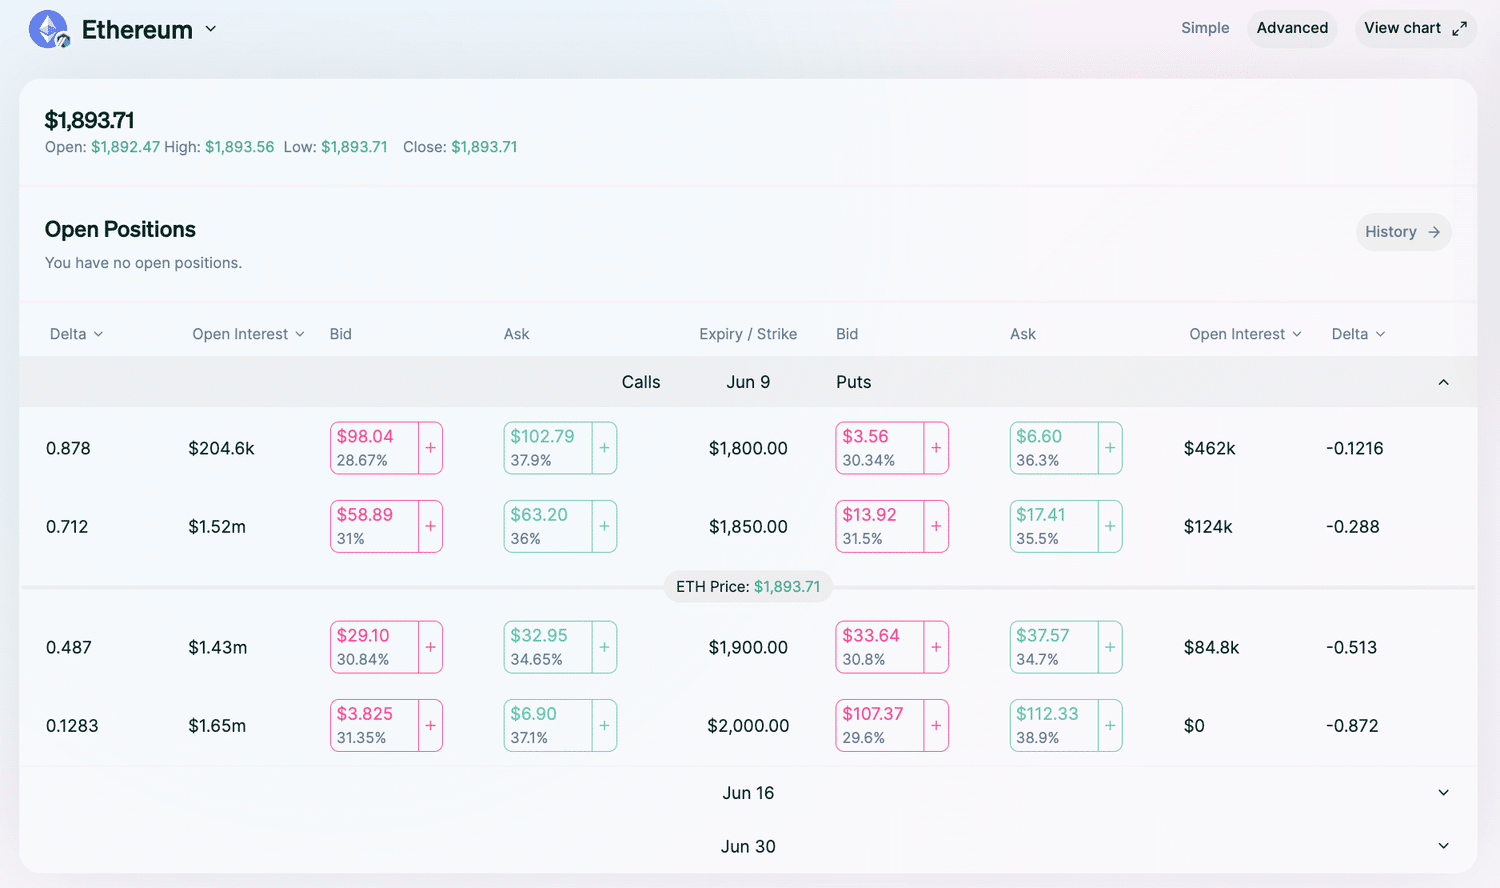This screenshot has width=1500, height=888.
Task: Open the History page
Action: pos(1403,231)
